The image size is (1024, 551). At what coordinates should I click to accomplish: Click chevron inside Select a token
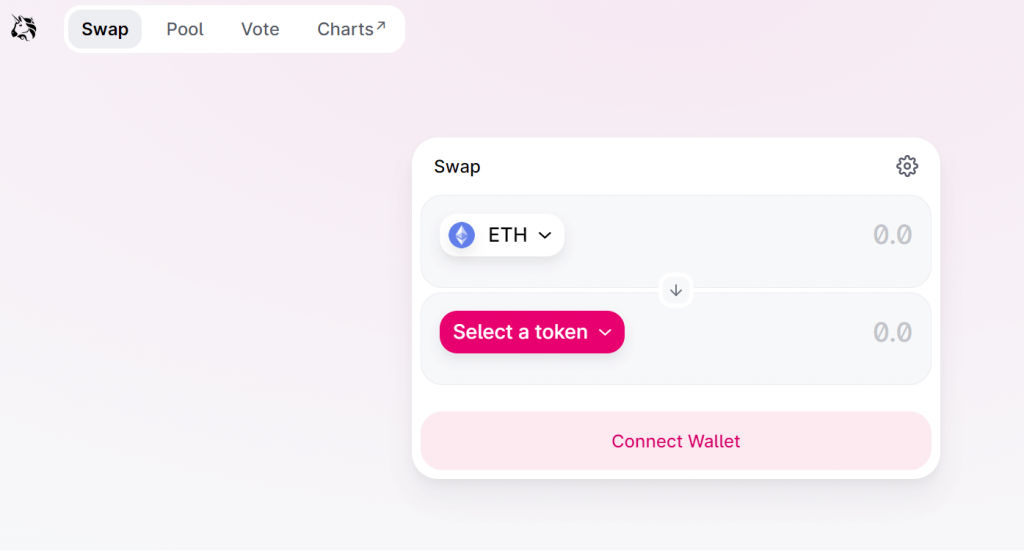605,332
